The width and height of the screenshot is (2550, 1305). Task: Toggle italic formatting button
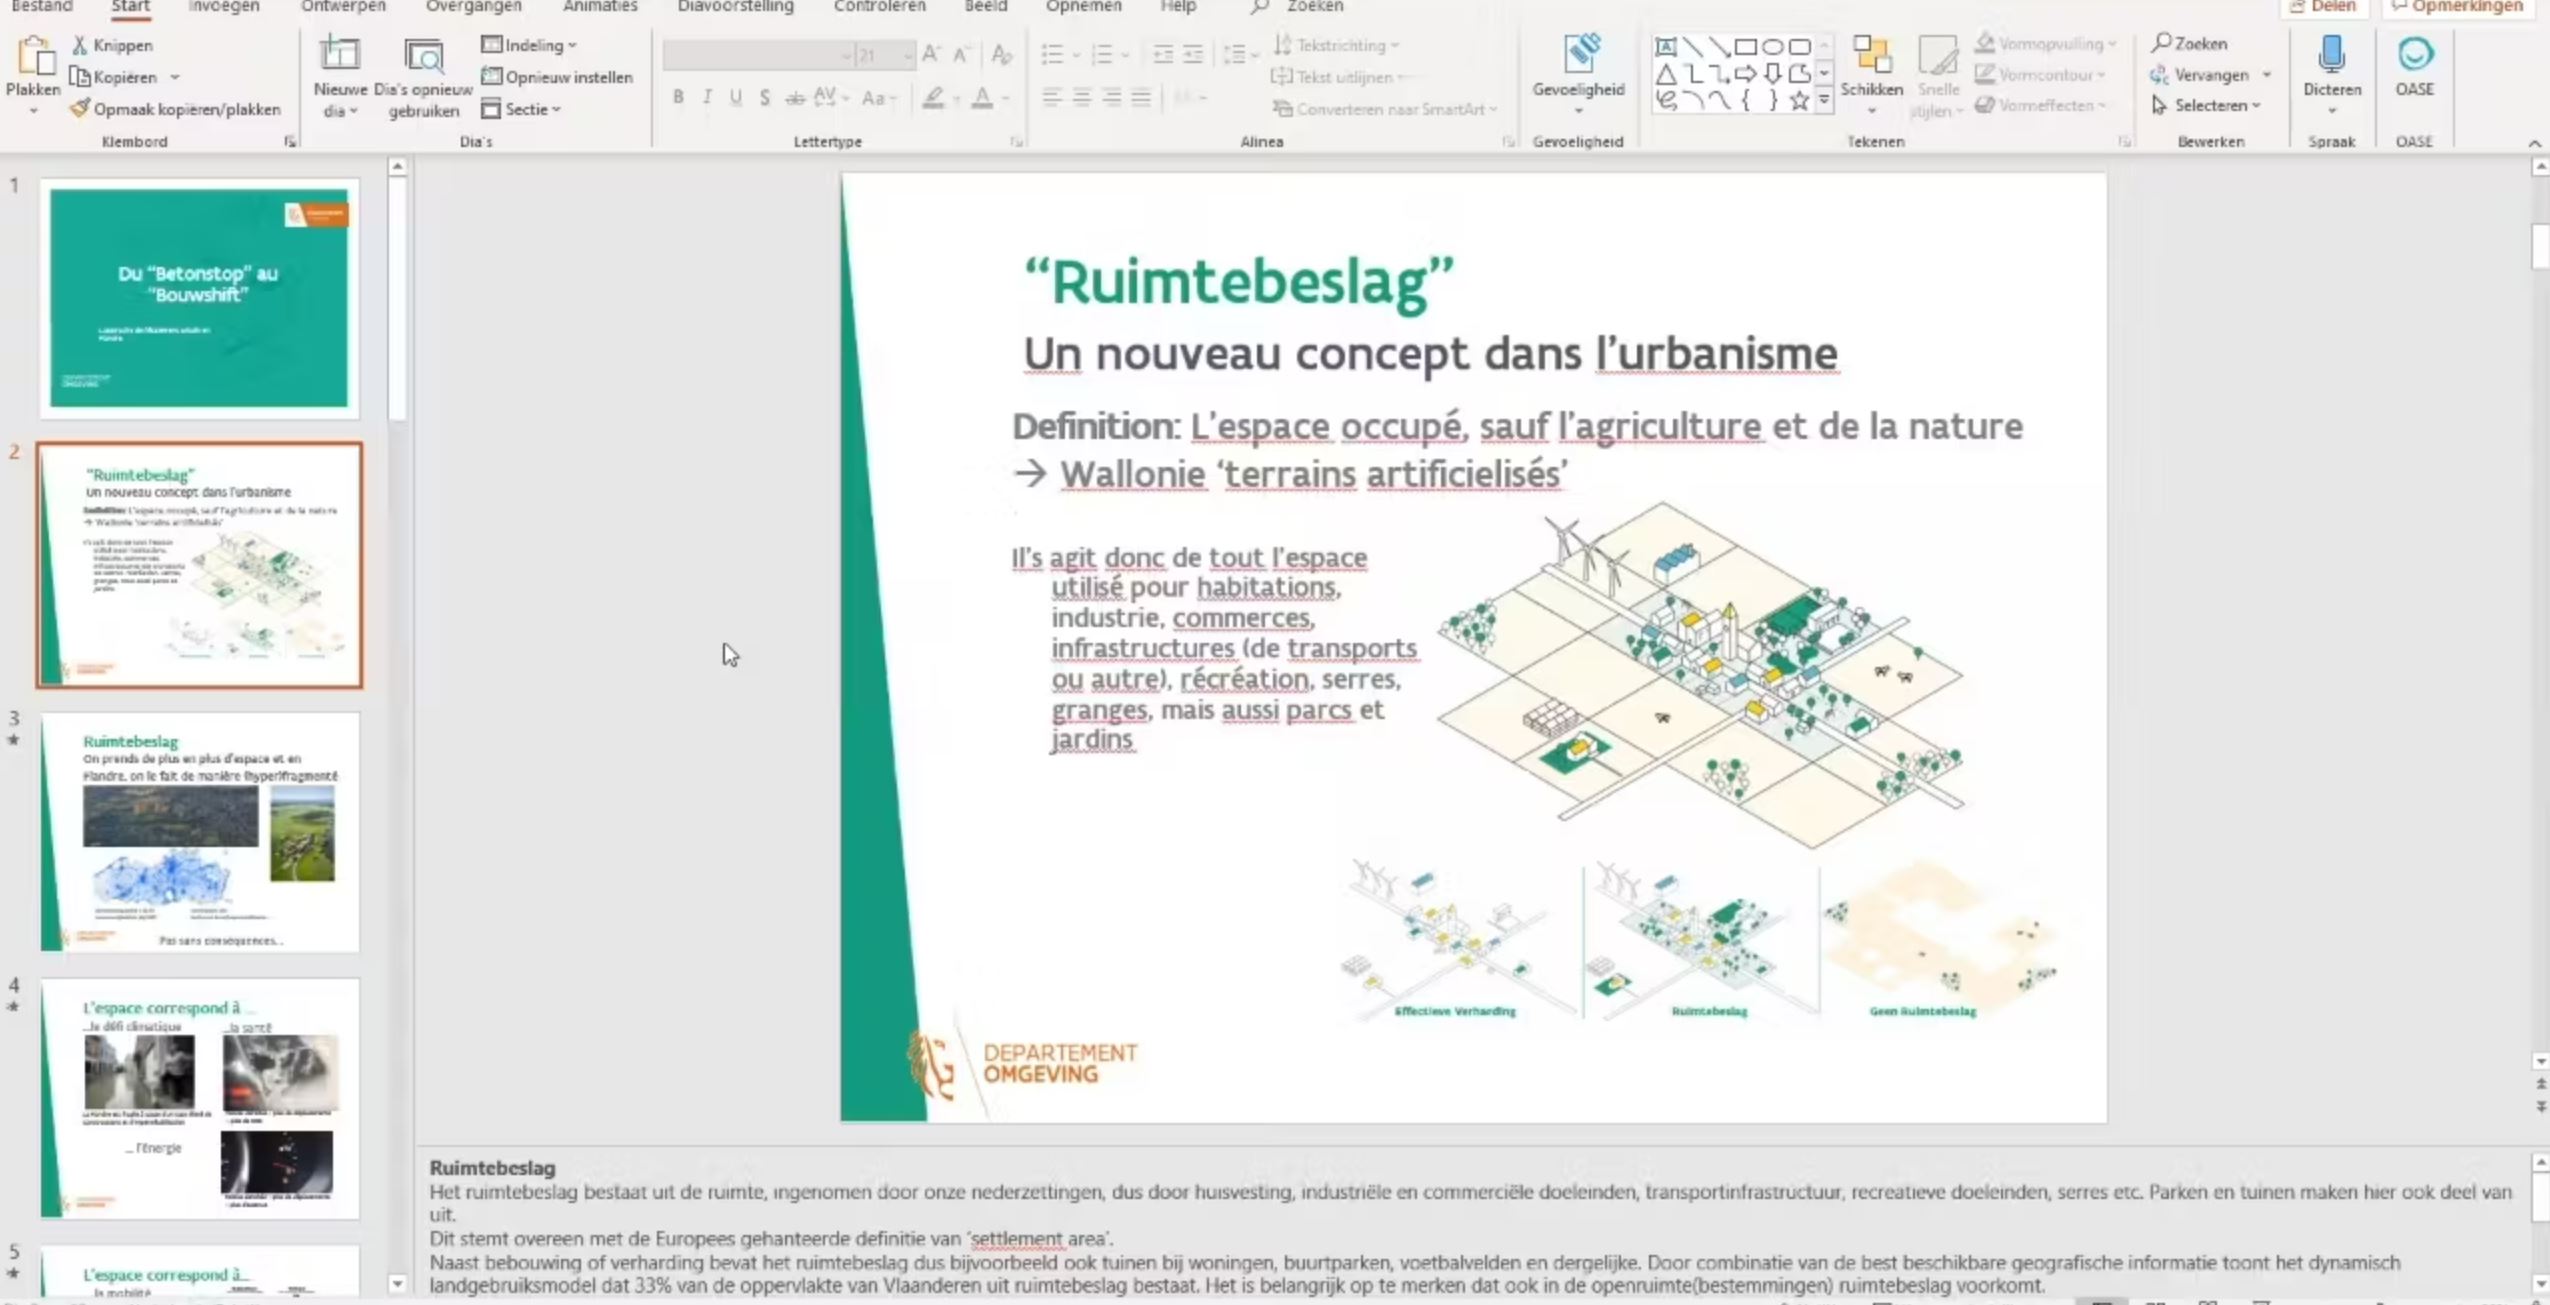707,97
